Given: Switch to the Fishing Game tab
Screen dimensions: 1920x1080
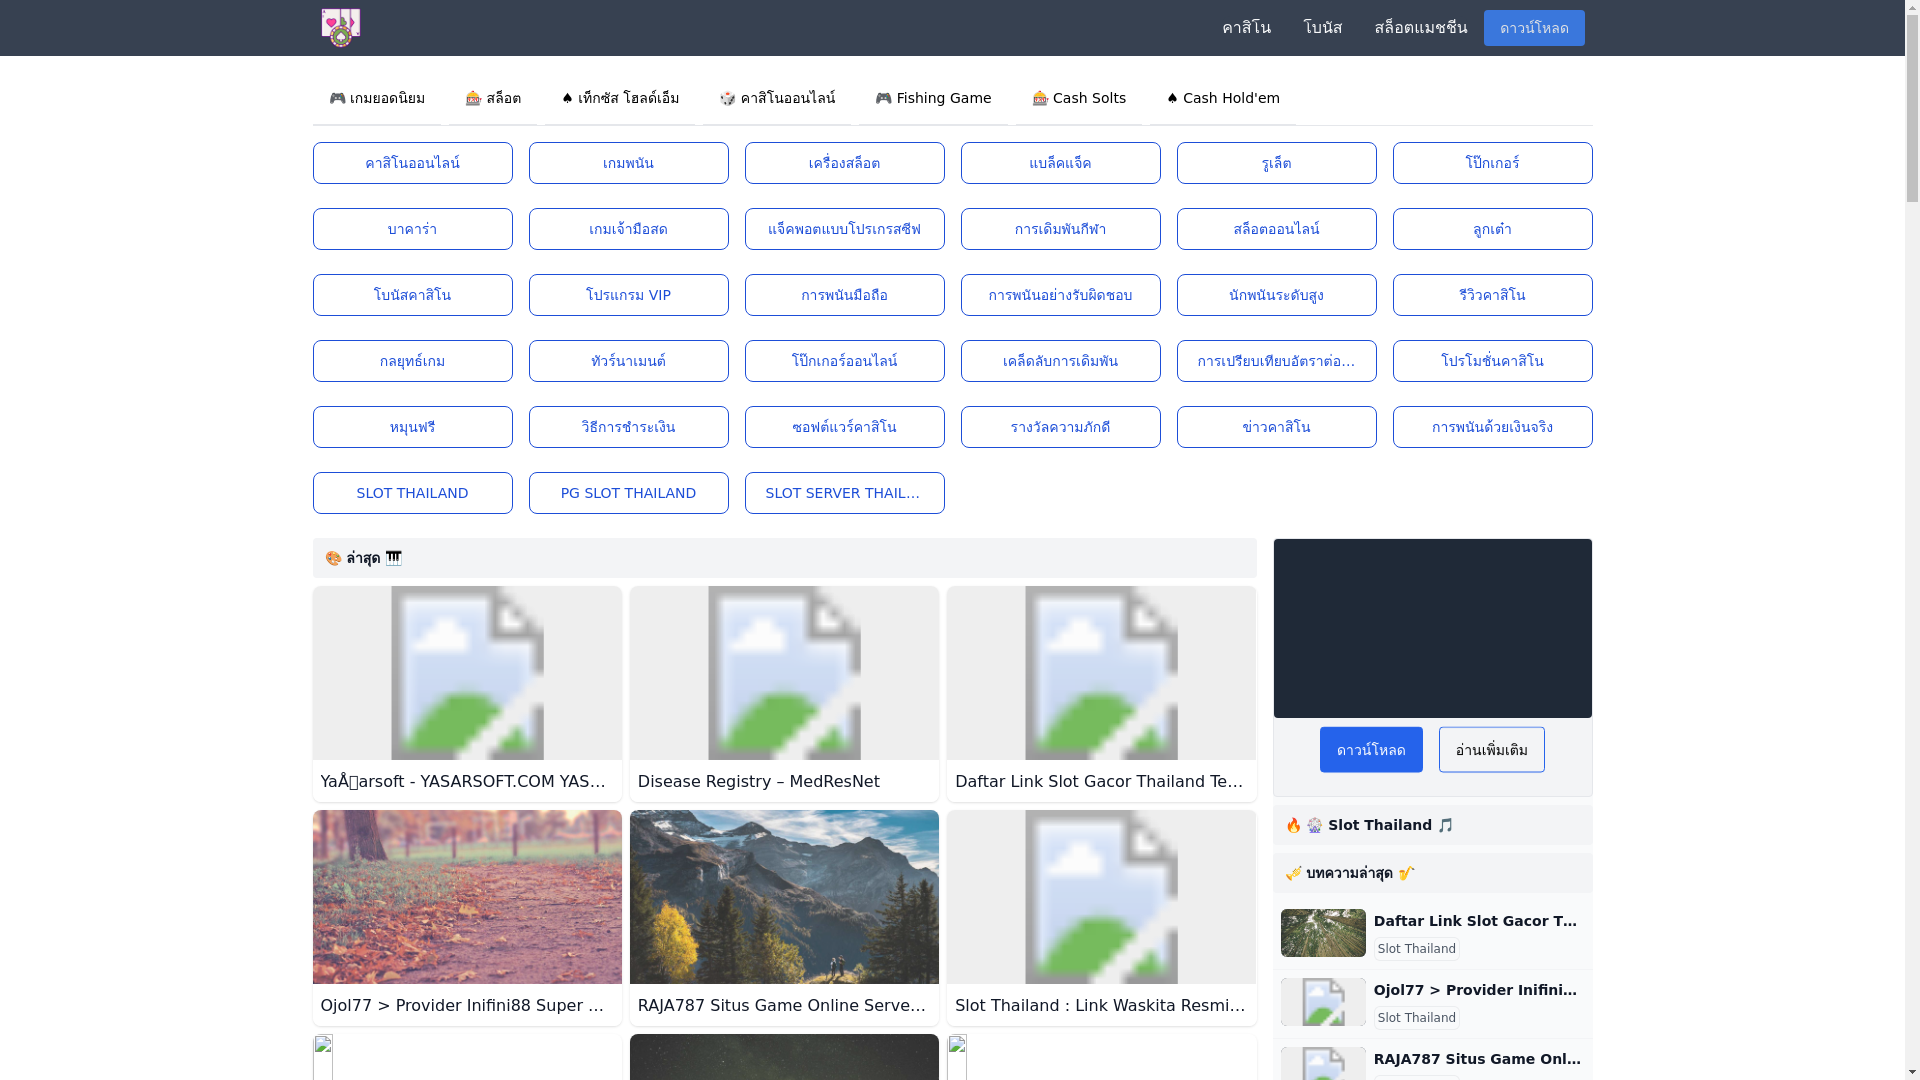Looking at the screenshot, I should pos(933,98).
